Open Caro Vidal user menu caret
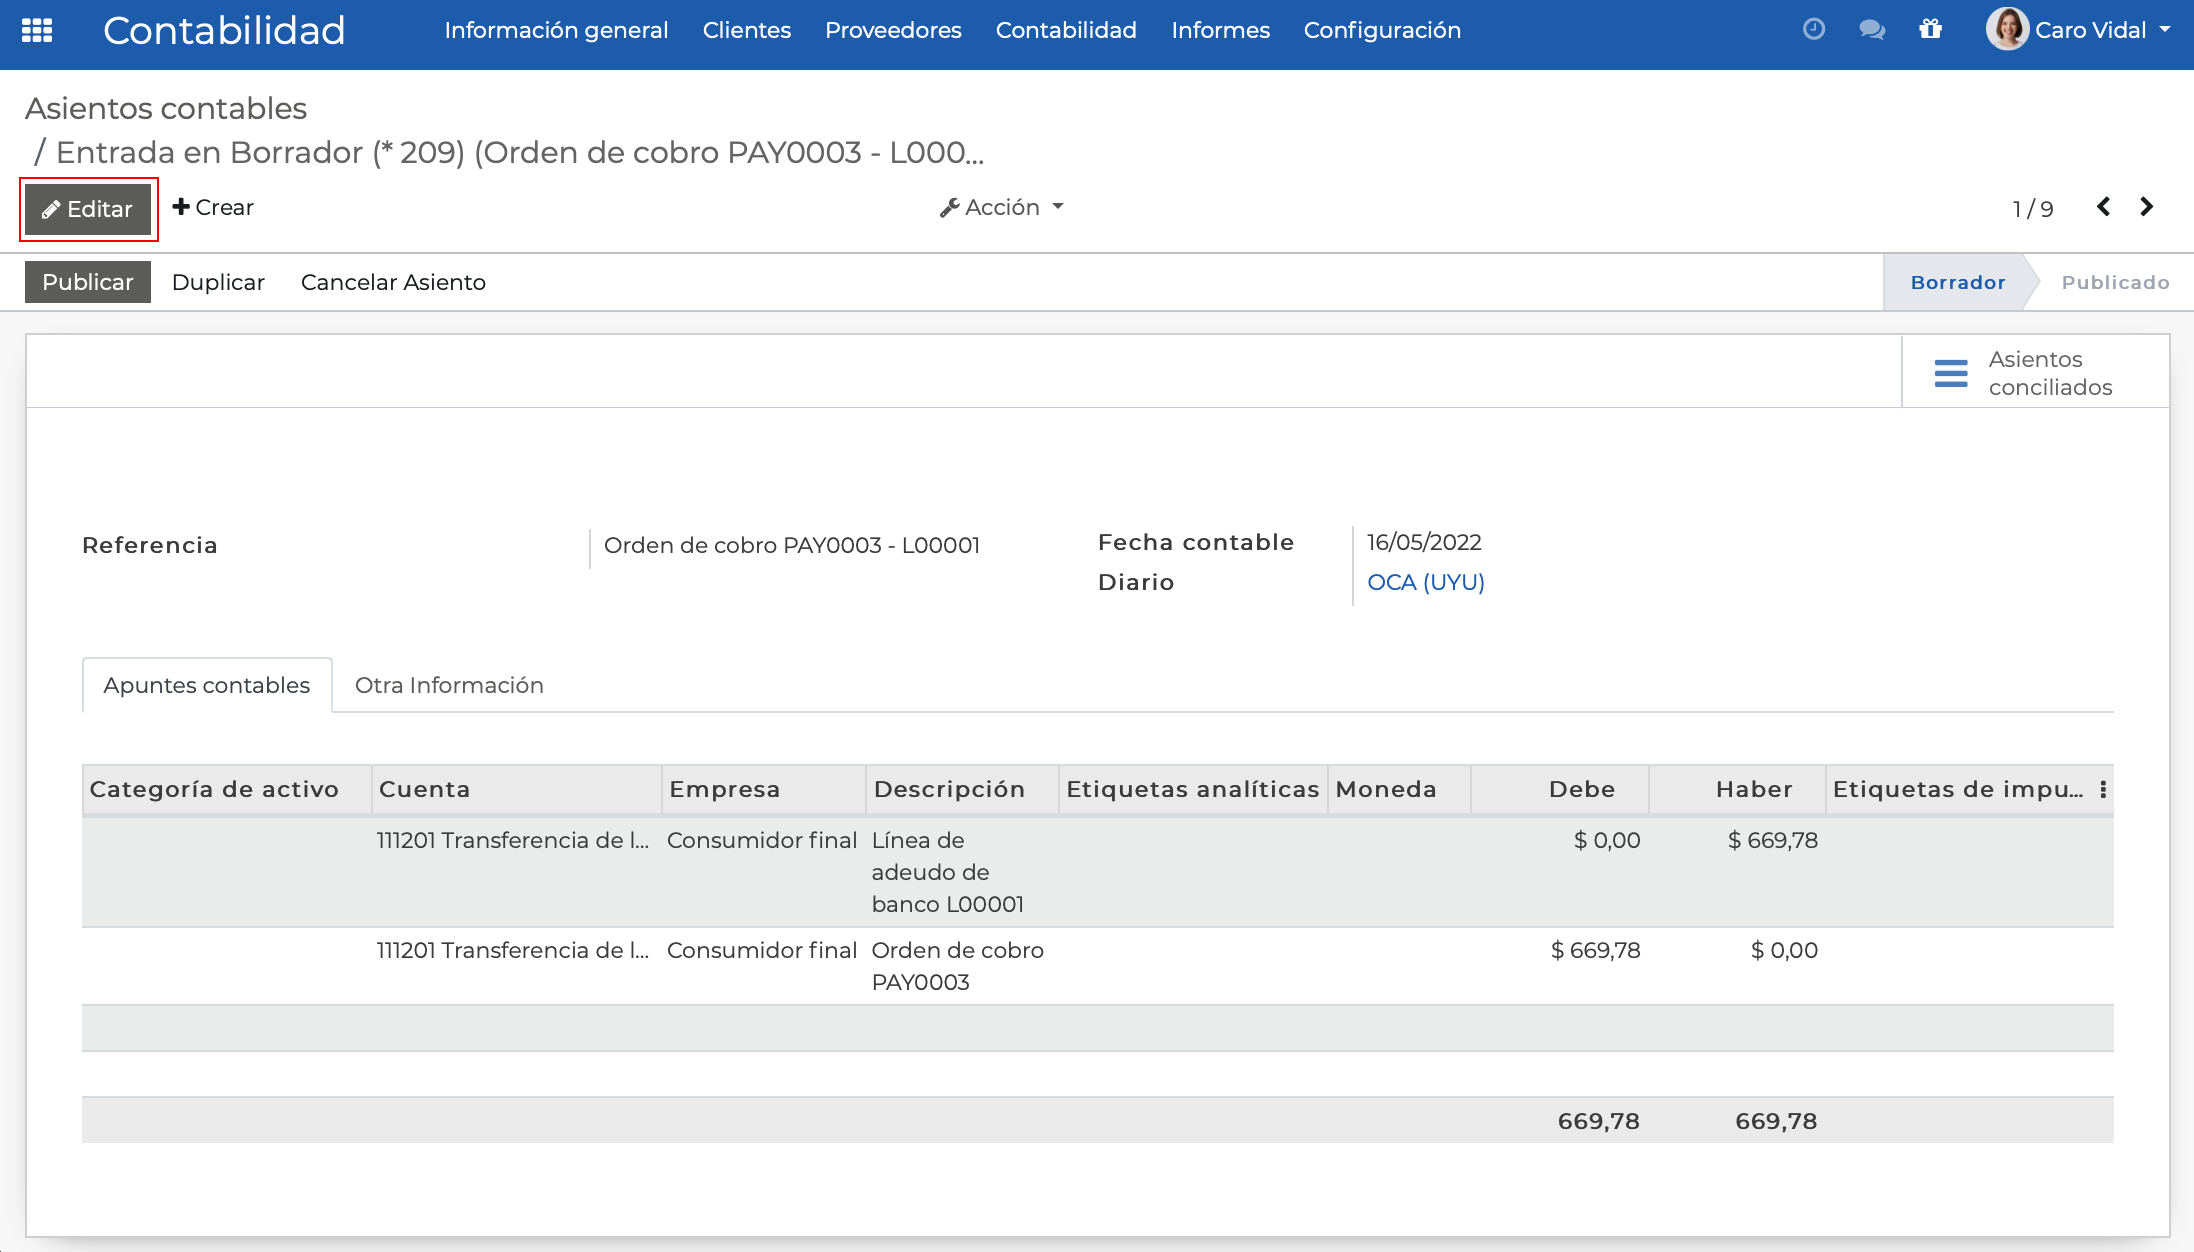Screen dimensions: 2194x1252 [x=2165, y=30]
